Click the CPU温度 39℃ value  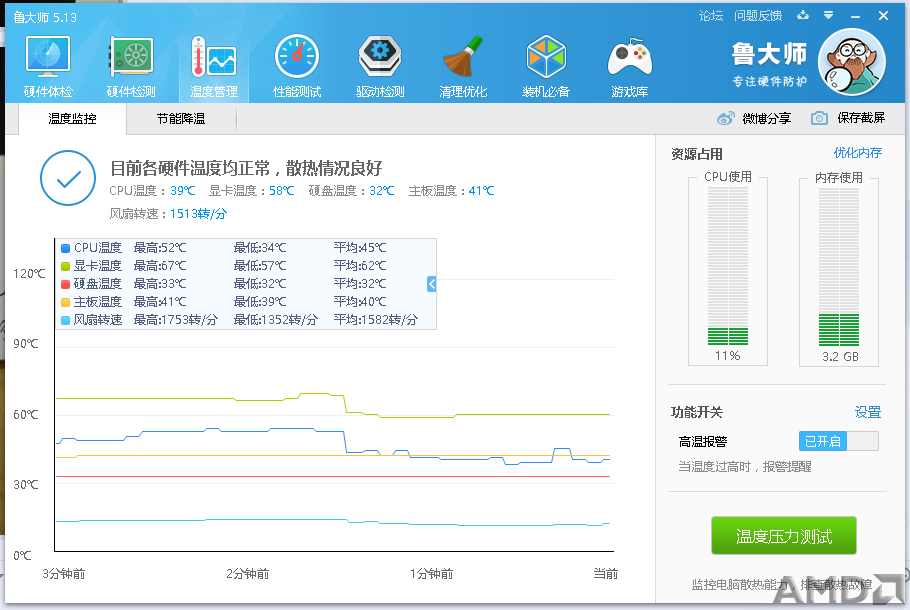(x=183, y=190)
